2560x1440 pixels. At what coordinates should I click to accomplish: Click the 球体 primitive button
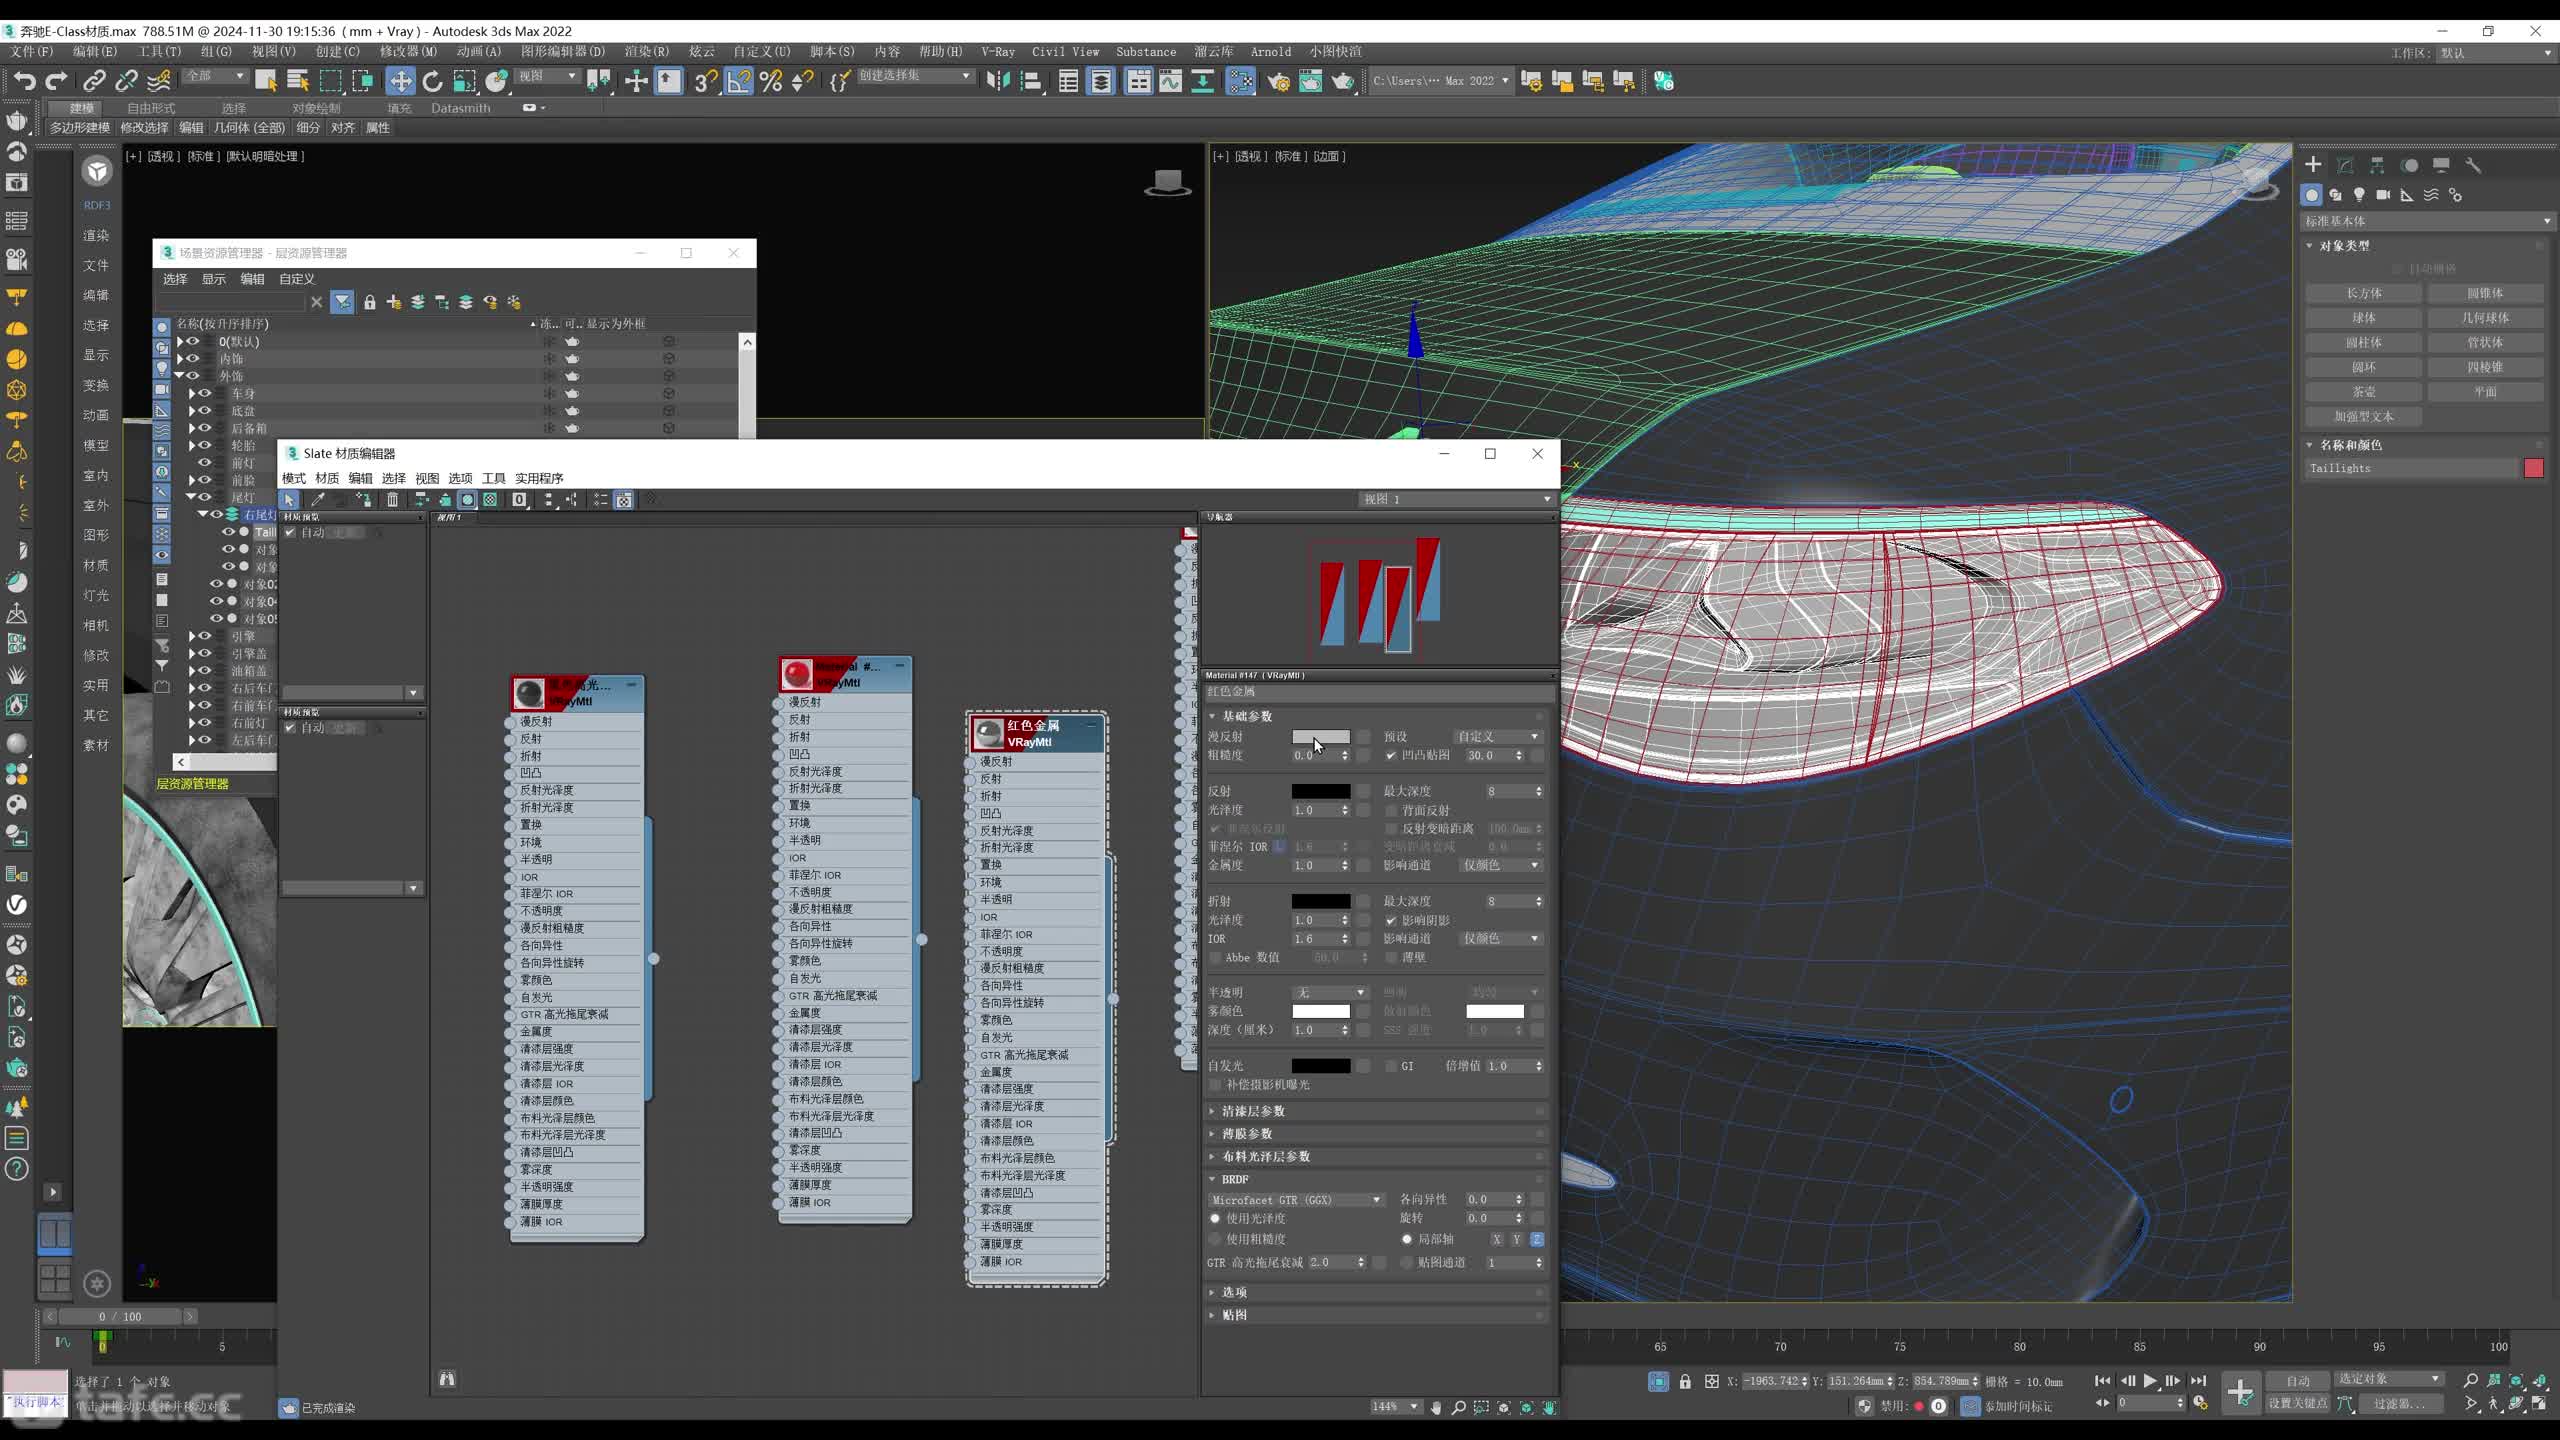(2364, 318)
